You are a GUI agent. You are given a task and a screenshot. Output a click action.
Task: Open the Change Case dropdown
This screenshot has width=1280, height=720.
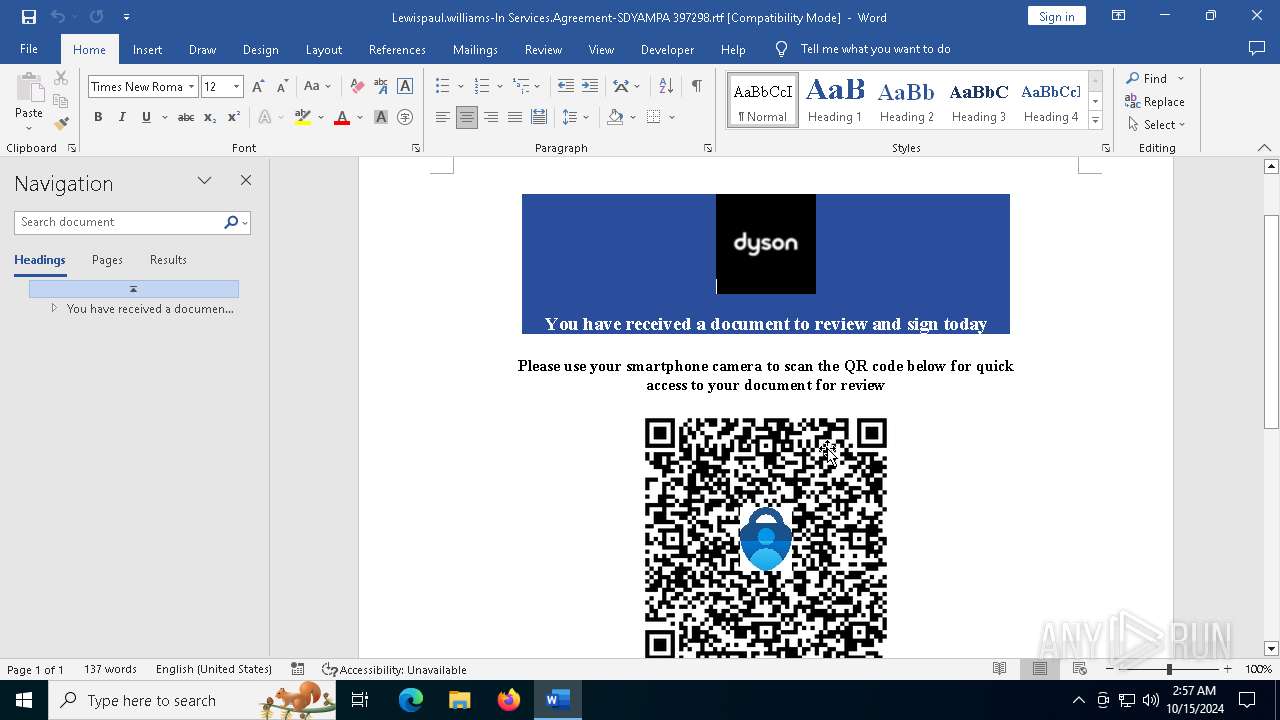coord(318,87)
